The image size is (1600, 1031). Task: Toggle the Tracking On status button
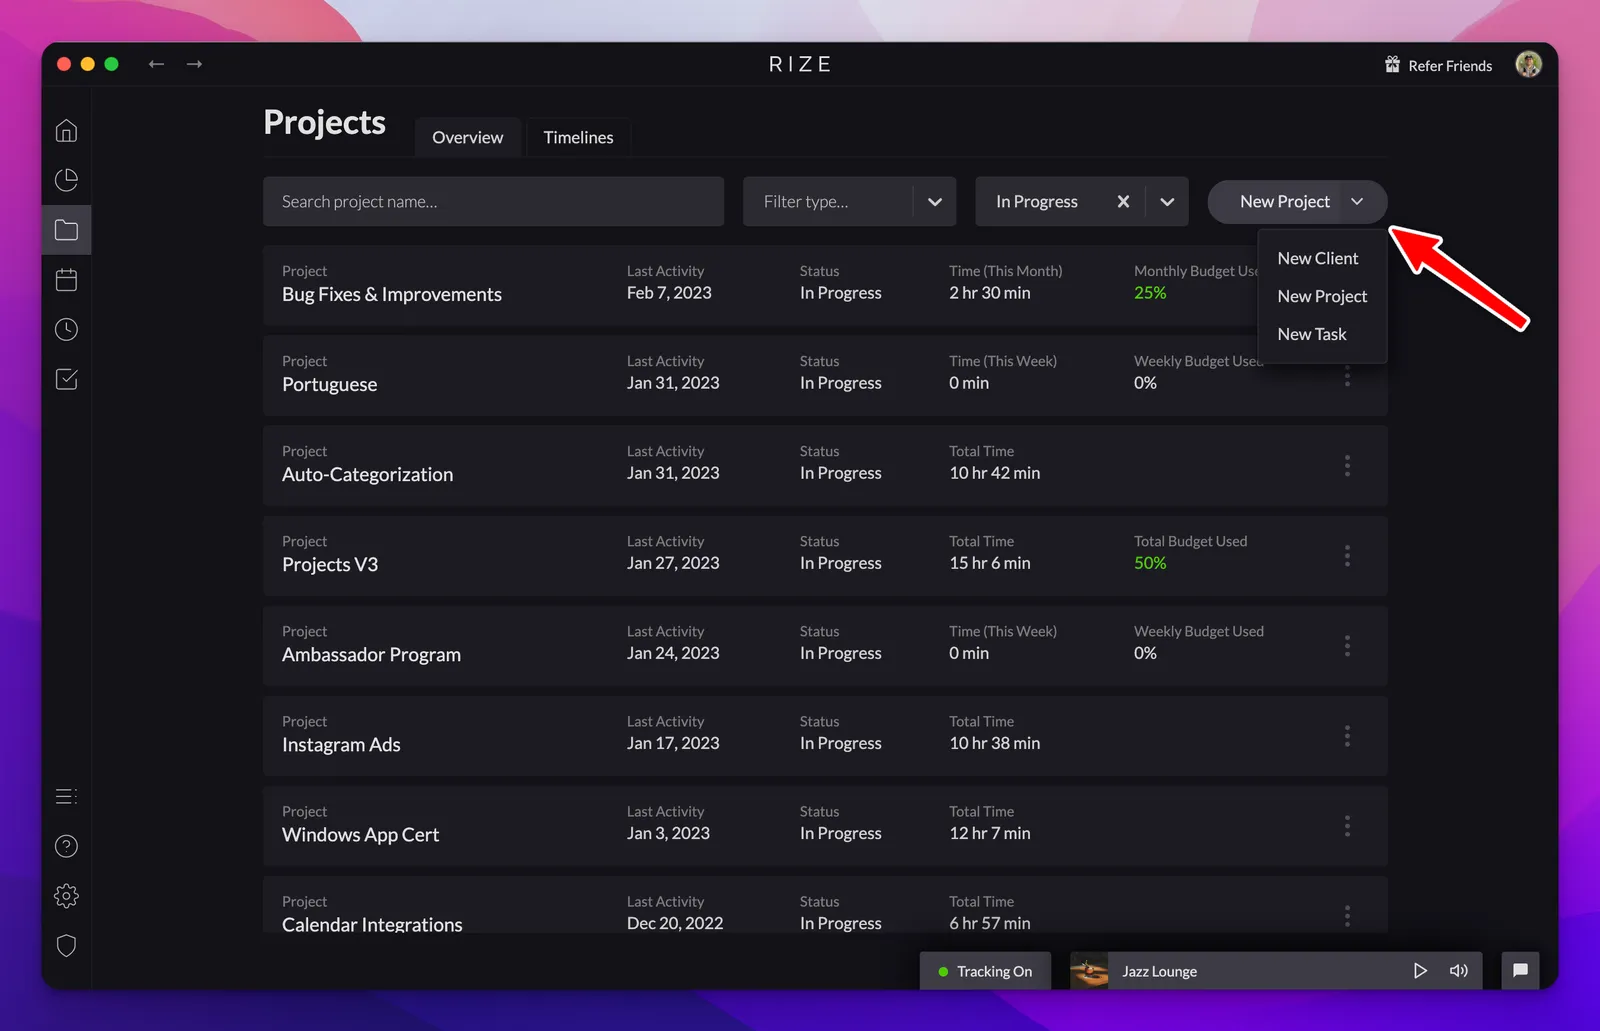(x=985, y=971)
